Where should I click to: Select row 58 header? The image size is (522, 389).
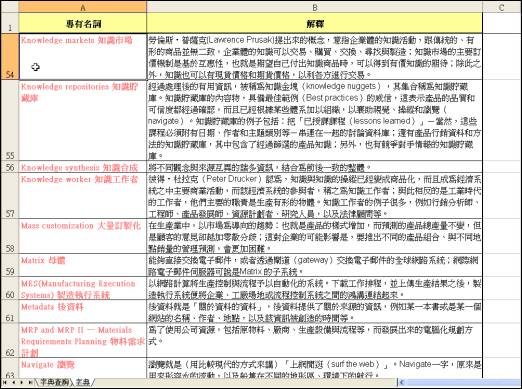[x=10, y=236]
